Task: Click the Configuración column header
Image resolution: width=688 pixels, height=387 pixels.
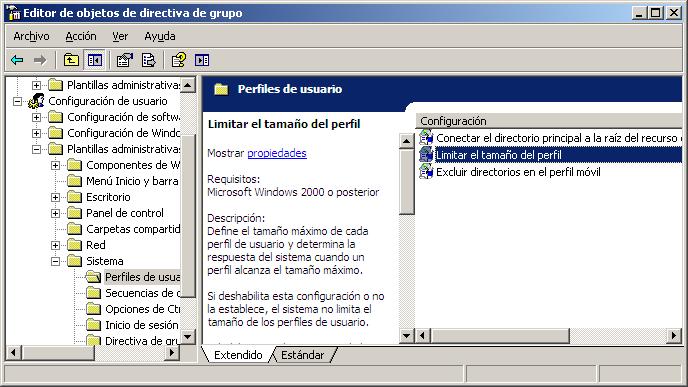Action: [548, 121]
